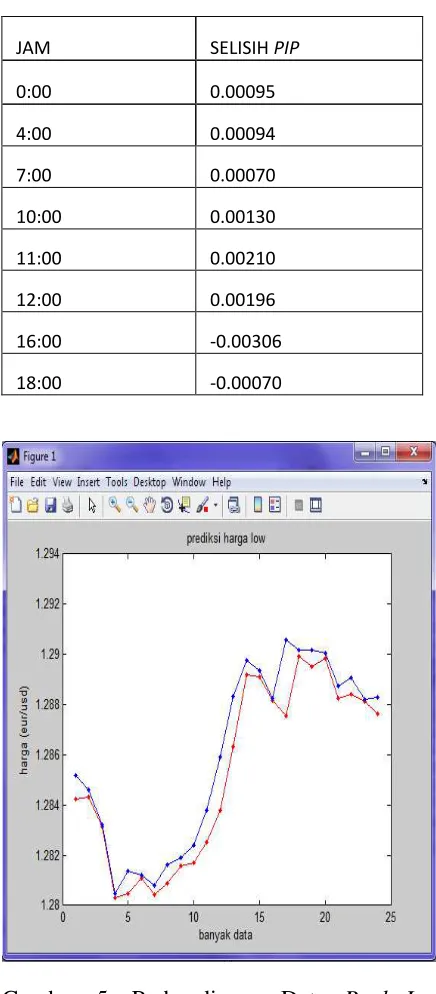Select the Edit Plot arrow tool
This screenshot has width=436, height=994.
pyautogui.click(x=93, y=505)
